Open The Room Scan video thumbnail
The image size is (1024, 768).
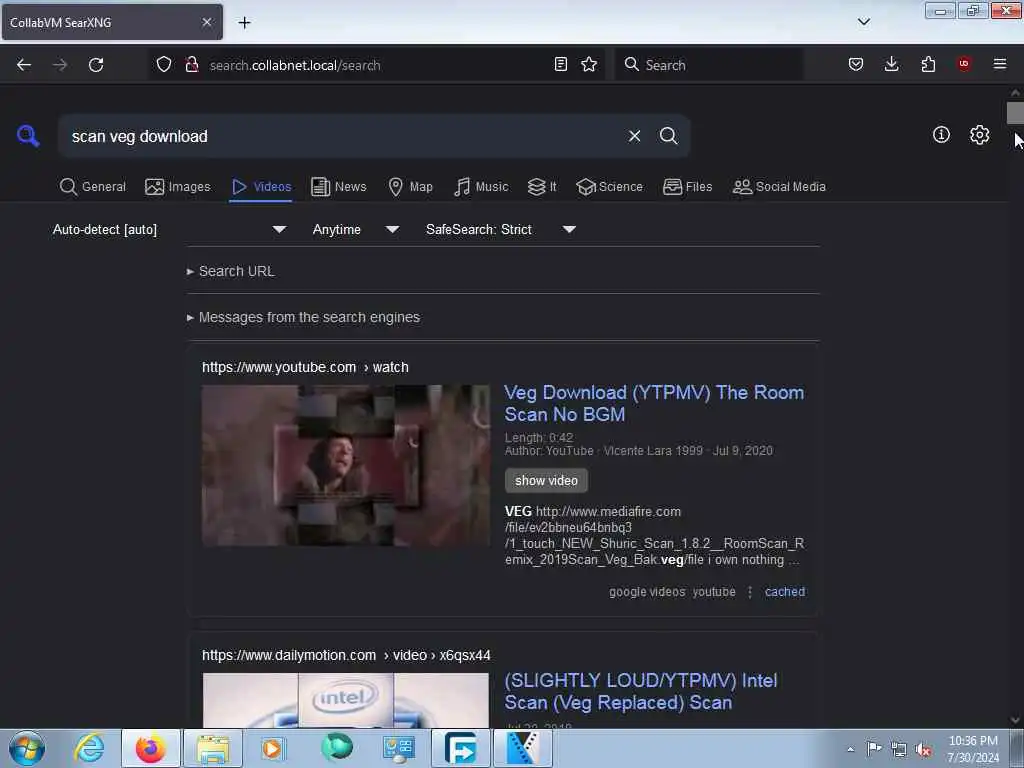[x=345, y=465]
